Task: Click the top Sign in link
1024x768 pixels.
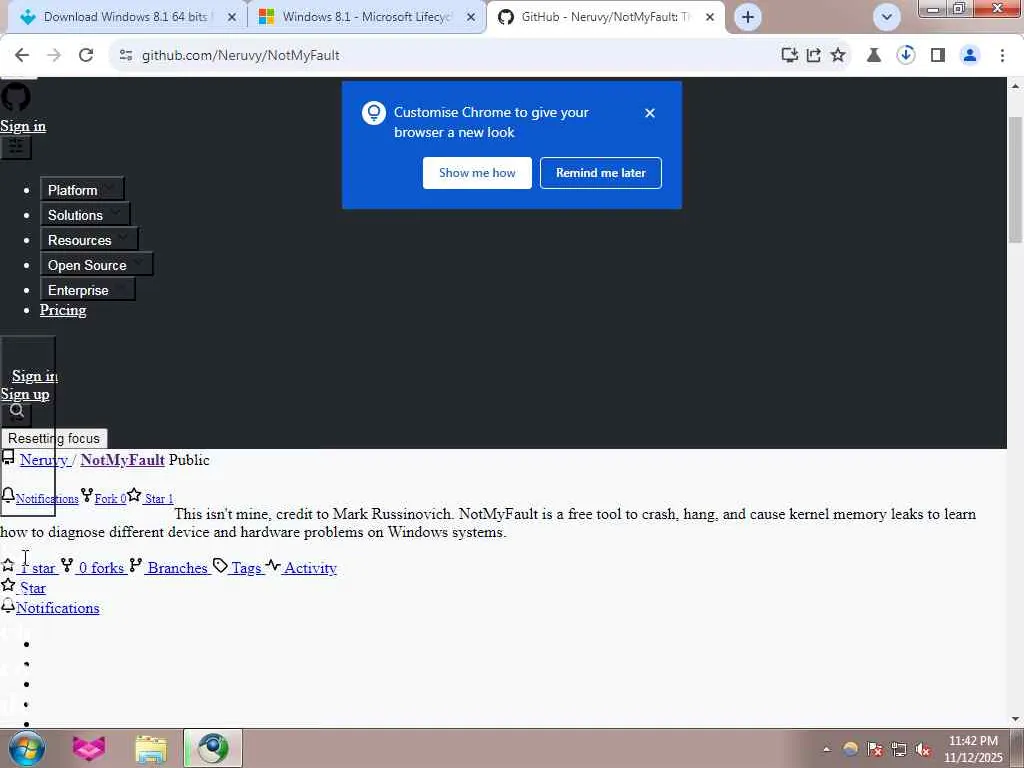Action: (x=23, y=126)
